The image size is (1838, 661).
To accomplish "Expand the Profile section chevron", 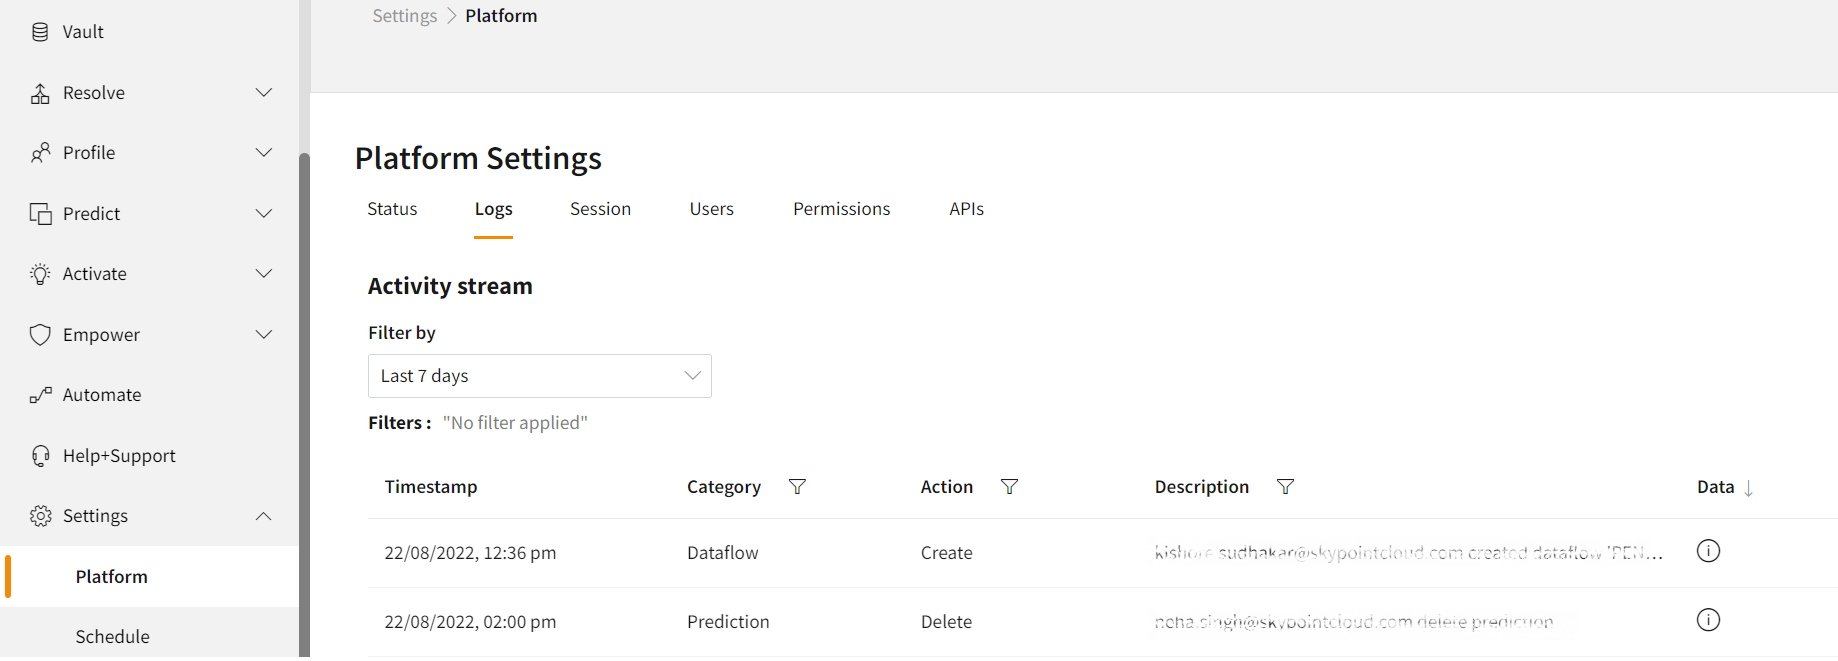I will point(264,153).
